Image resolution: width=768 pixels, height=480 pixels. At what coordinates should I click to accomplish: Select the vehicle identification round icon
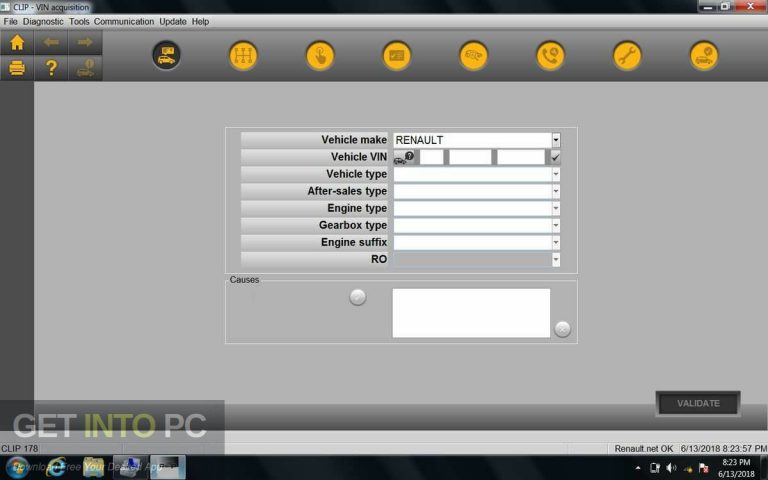(167, 56)
